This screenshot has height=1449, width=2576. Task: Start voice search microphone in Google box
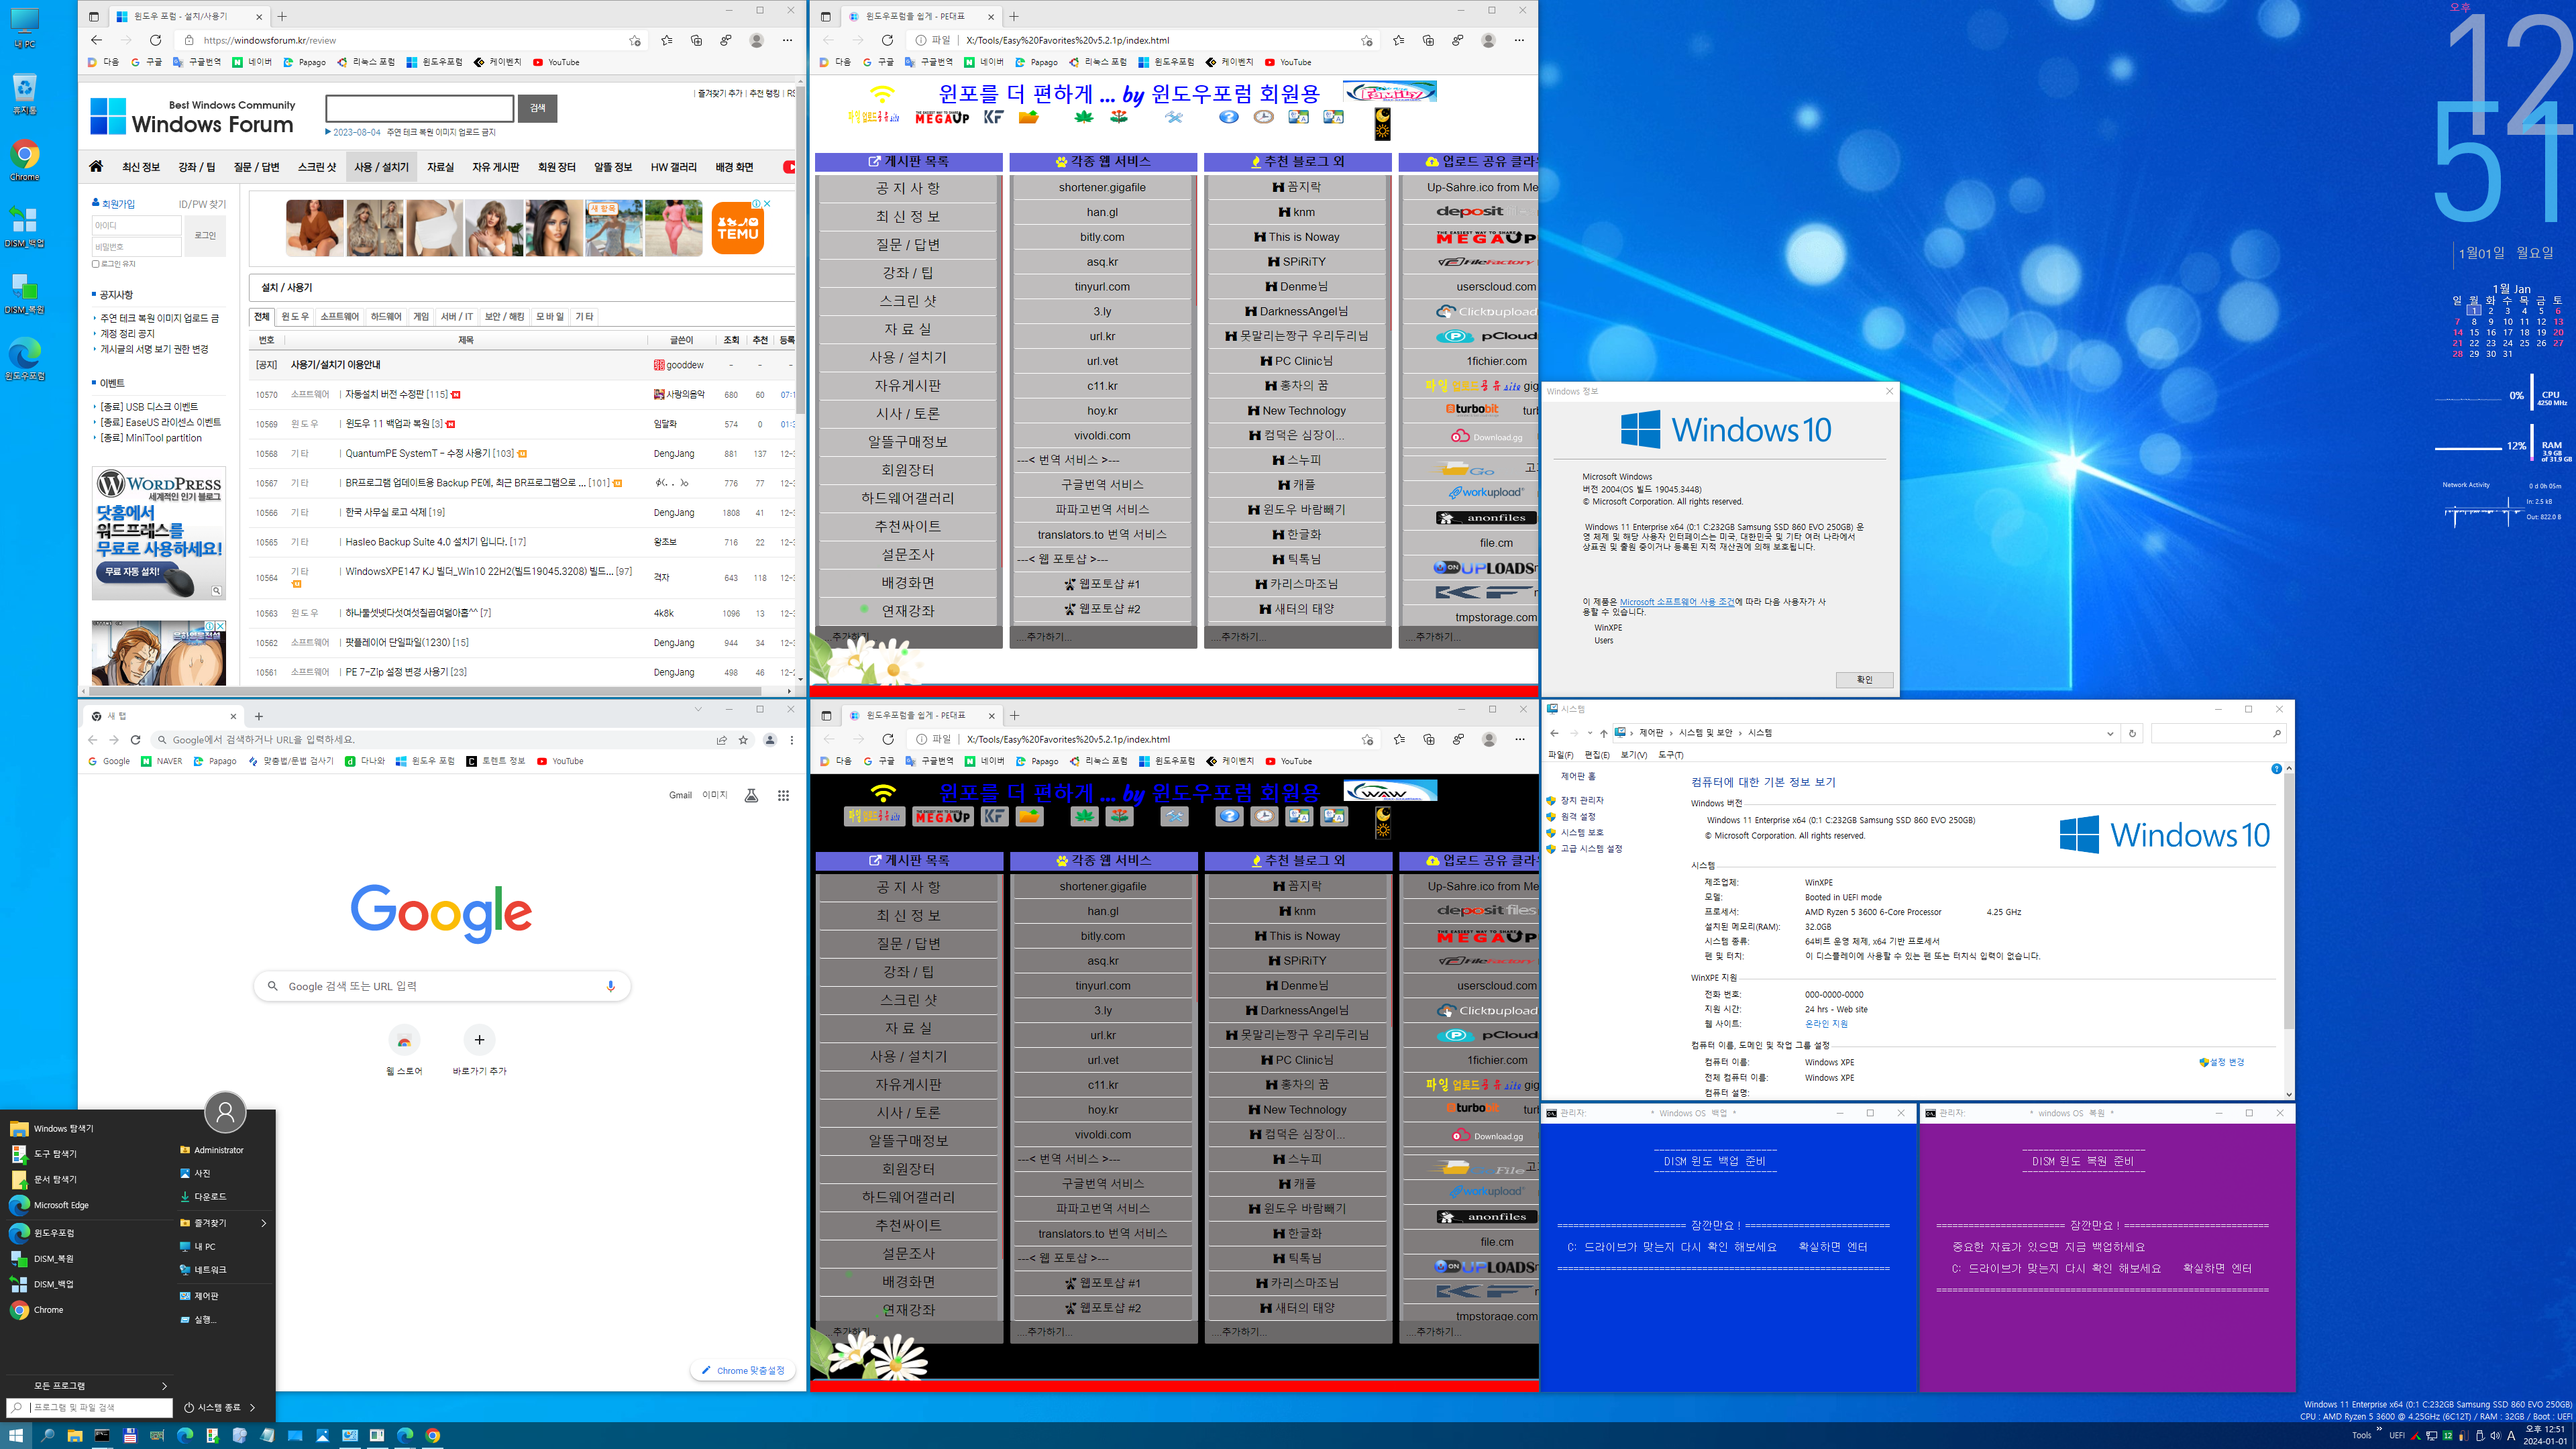(x=611, y=986)
